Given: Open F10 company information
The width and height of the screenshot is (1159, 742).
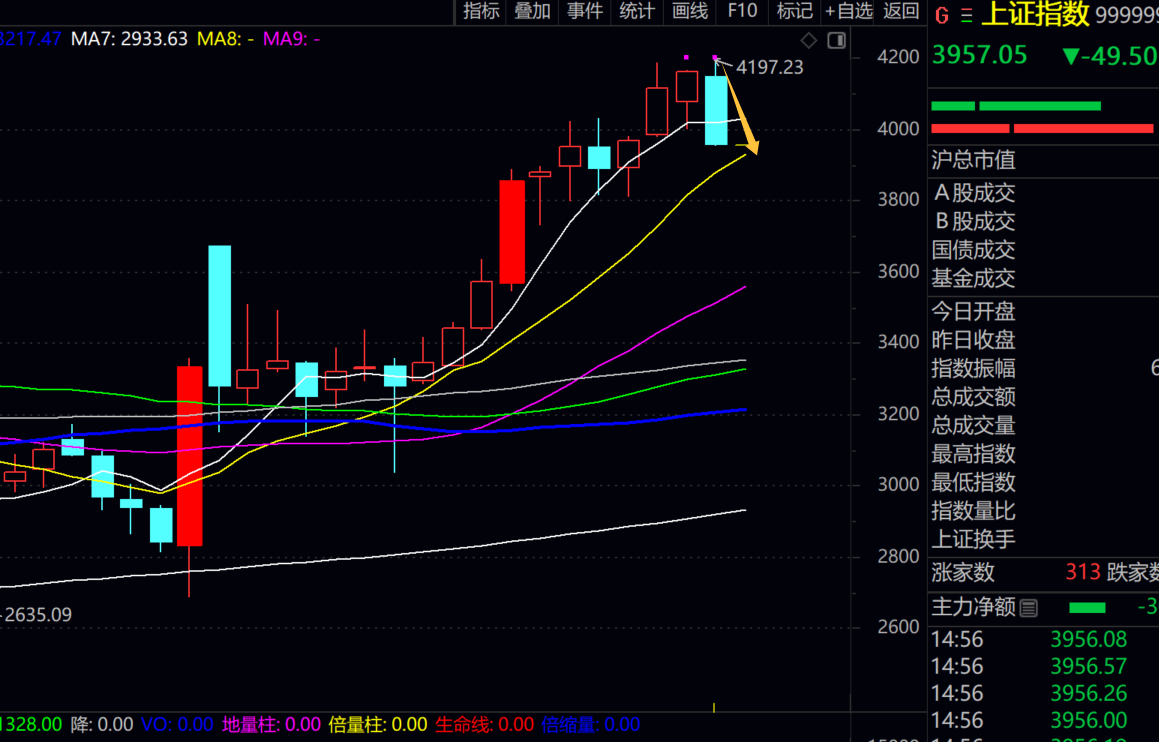Looking at the screenshot, I should pos(742,11).
